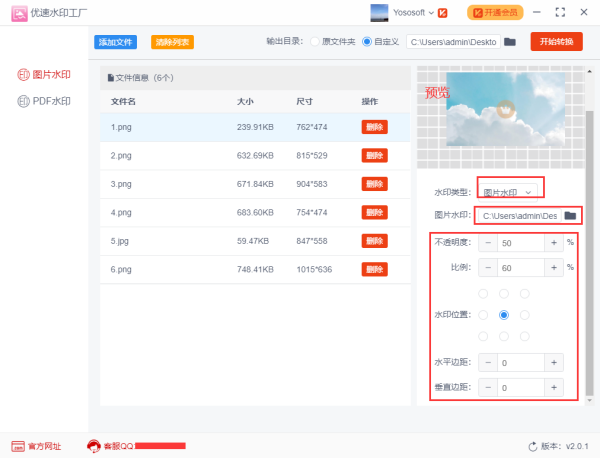Click the version refresh icon
600x458 pixels.
532,446
